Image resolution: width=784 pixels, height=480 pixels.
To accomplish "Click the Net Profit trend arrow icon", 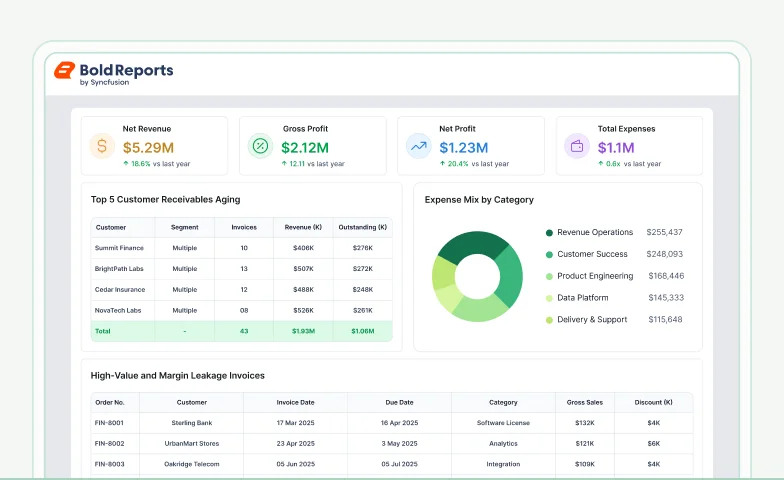I will coord(418,146).
